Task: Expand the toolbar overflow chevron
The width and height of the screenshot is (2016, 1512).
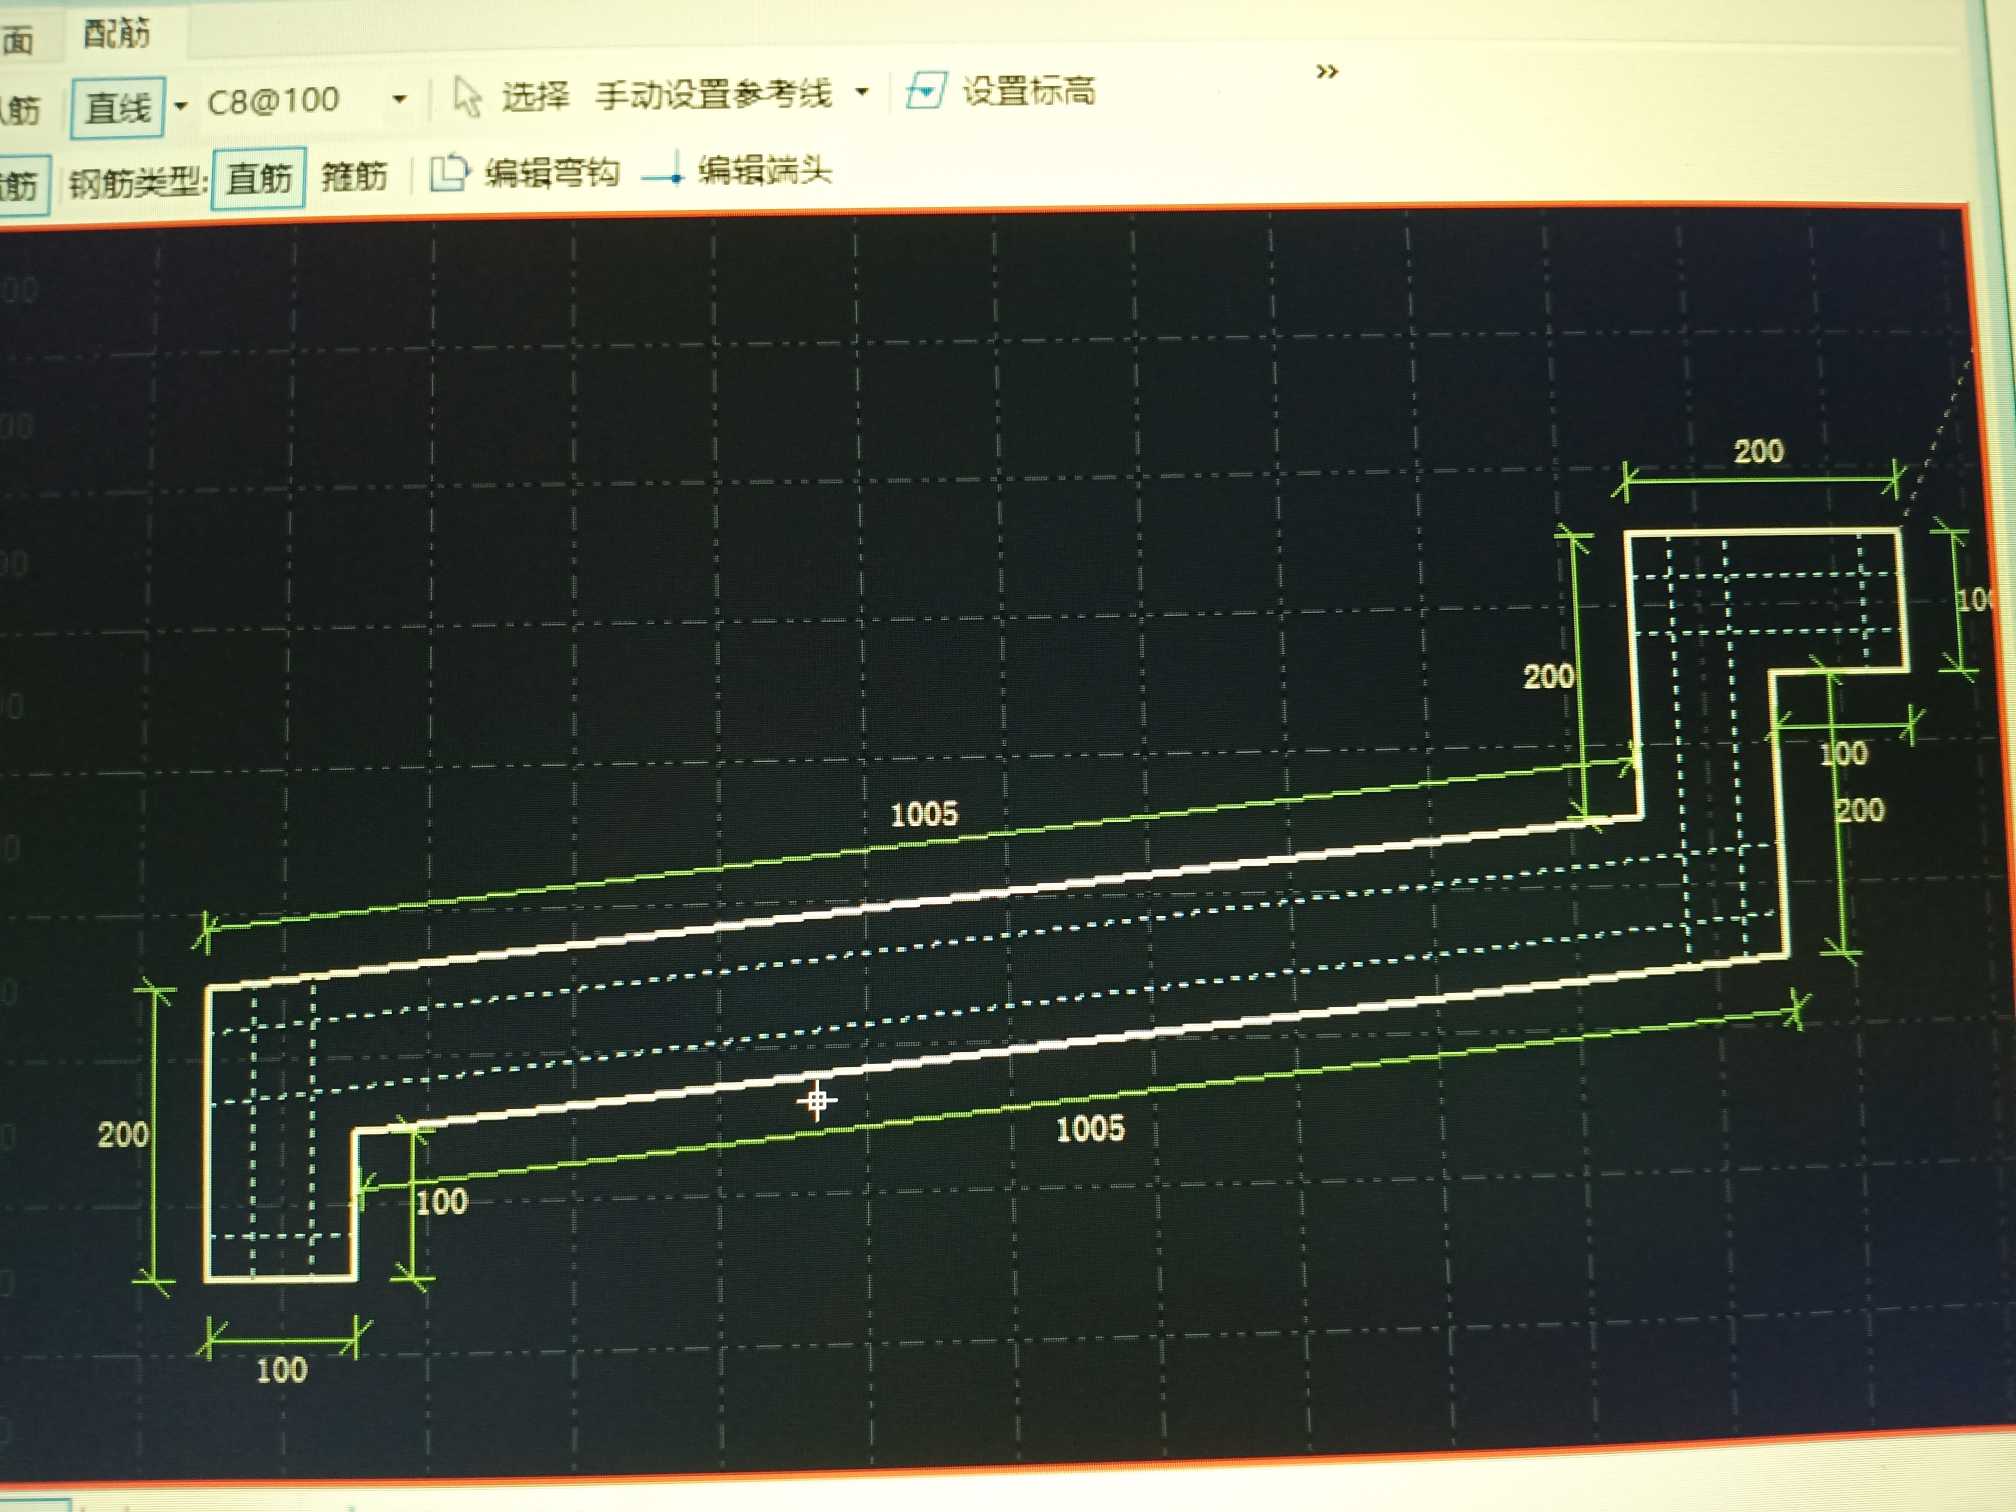Action: pos(1327,71)
